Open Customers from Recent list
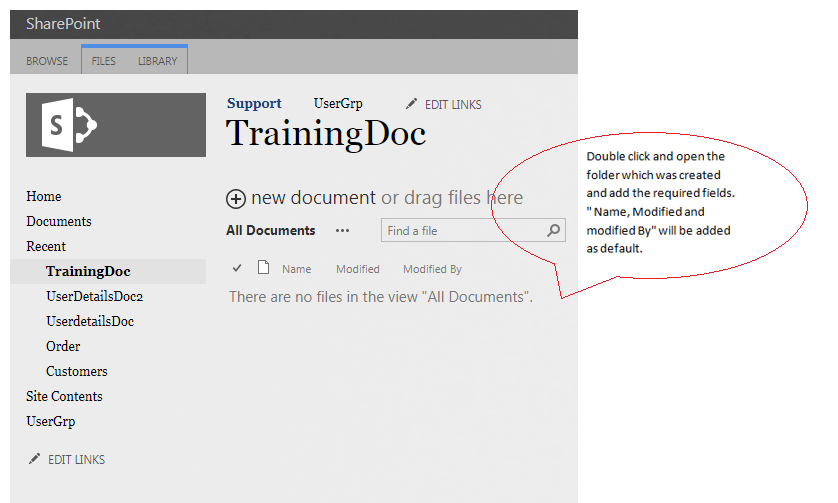 [x=76, y=371]
